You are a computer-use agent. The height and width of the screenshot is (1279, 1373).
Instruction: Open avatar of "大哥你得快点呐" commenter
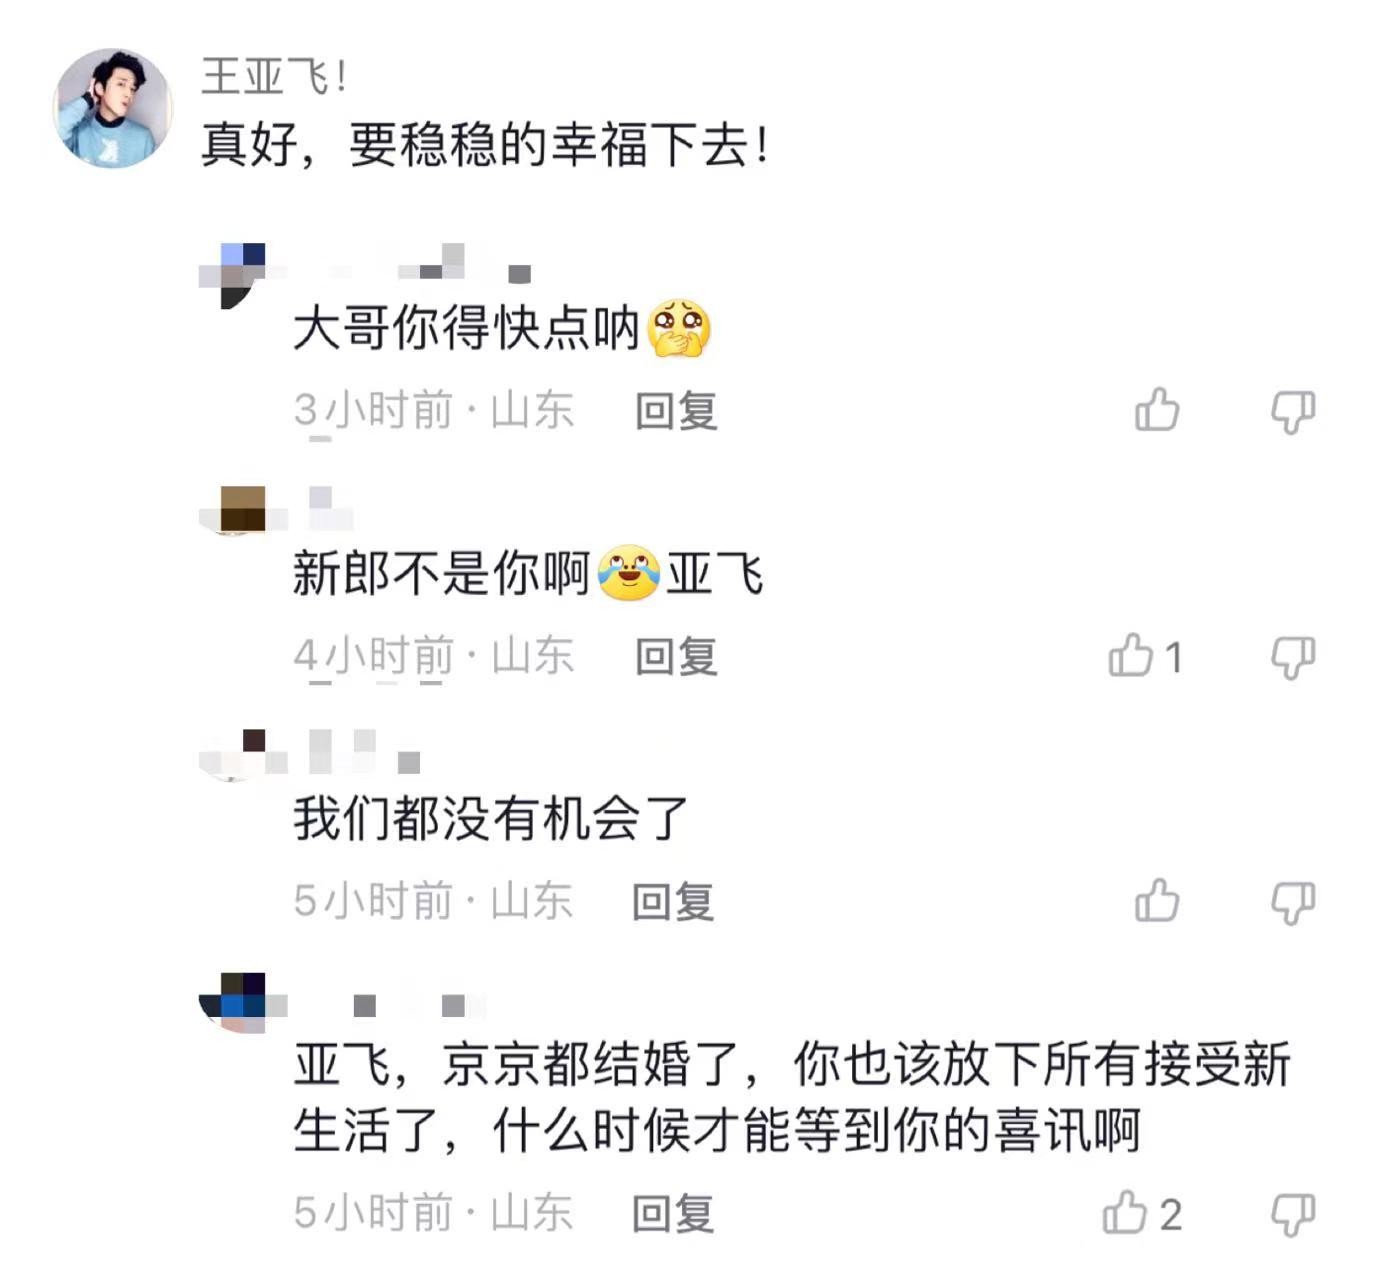[234, 273]
